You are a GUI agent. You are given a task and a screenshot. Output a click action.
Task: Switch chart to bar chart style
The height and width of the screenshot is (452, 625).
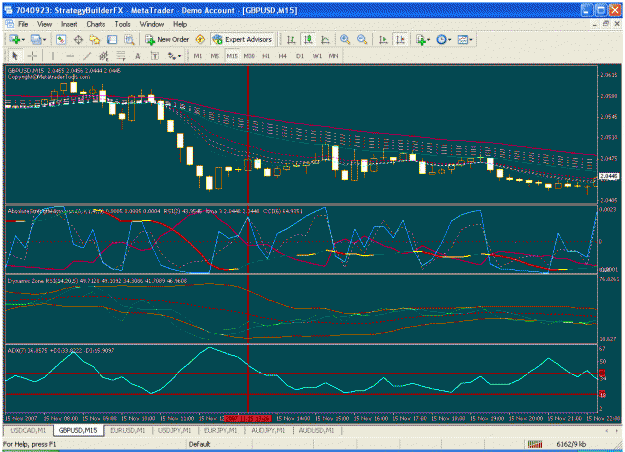coord(291,39)
